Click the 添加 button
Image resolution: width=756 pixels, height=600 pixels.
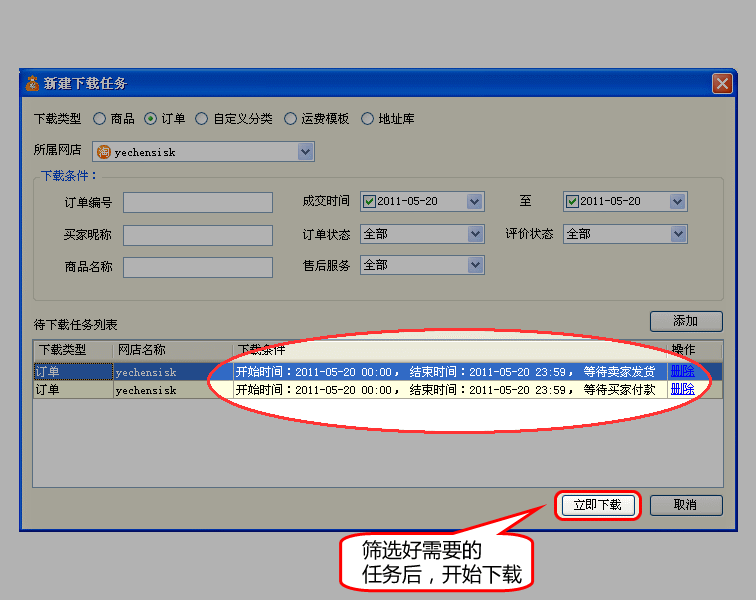coord(686,321)
